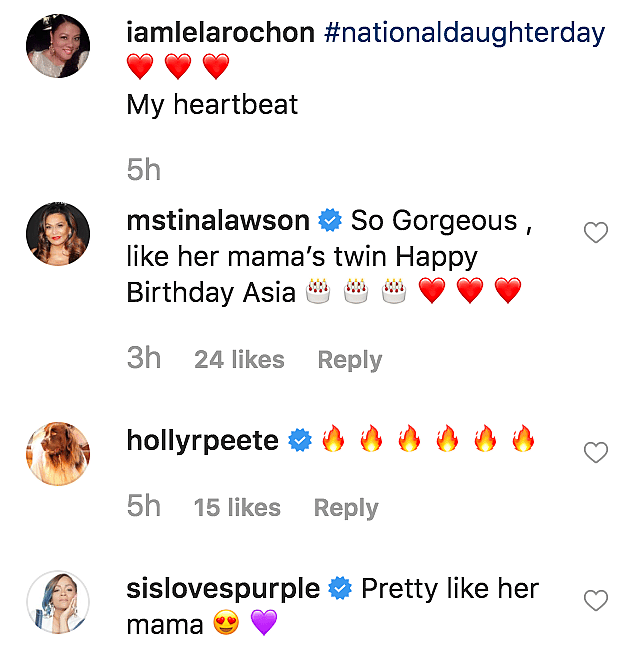Toggle heart on sislovespurple's comment

(596, 601)
